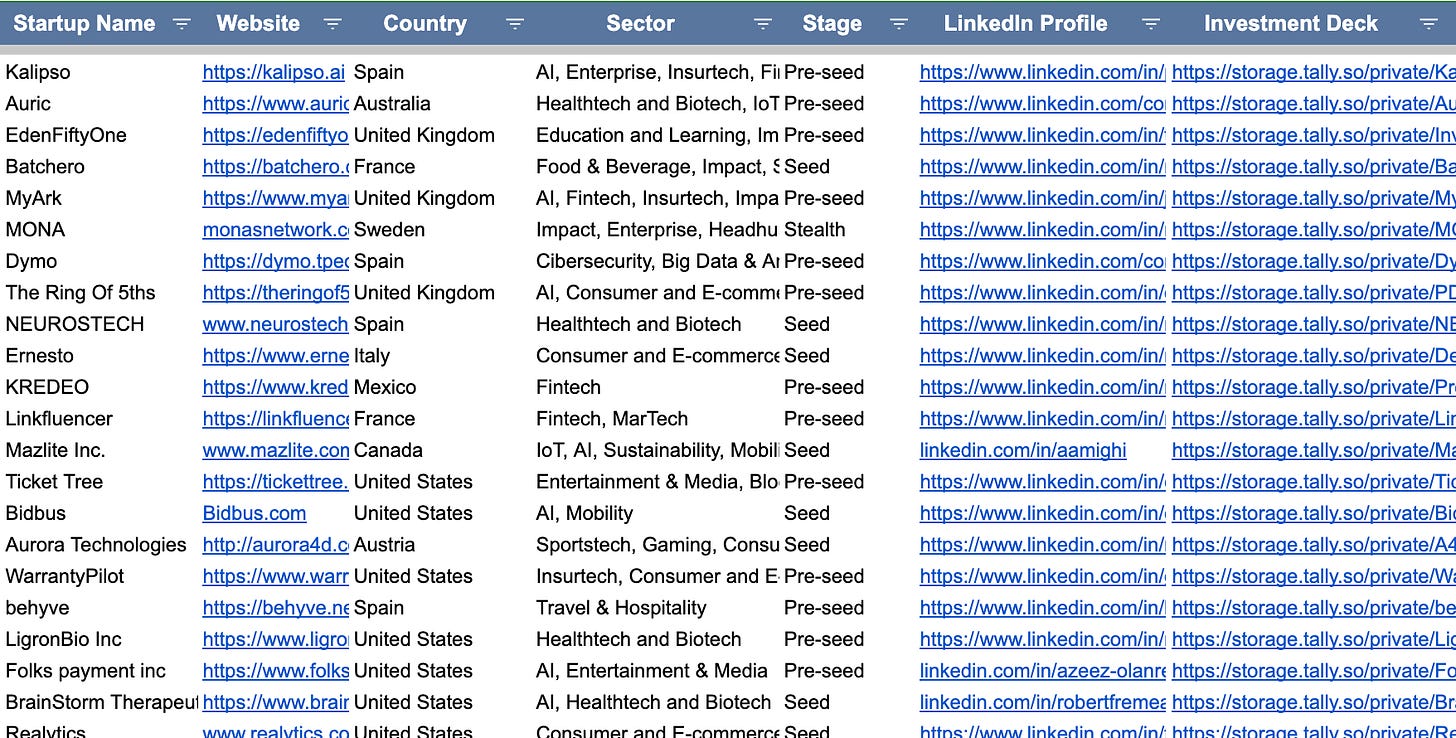Viewport: 1456px width, 738px height.
Task: Select the Linkfluencer name cell
Action: tap(59, 419)
